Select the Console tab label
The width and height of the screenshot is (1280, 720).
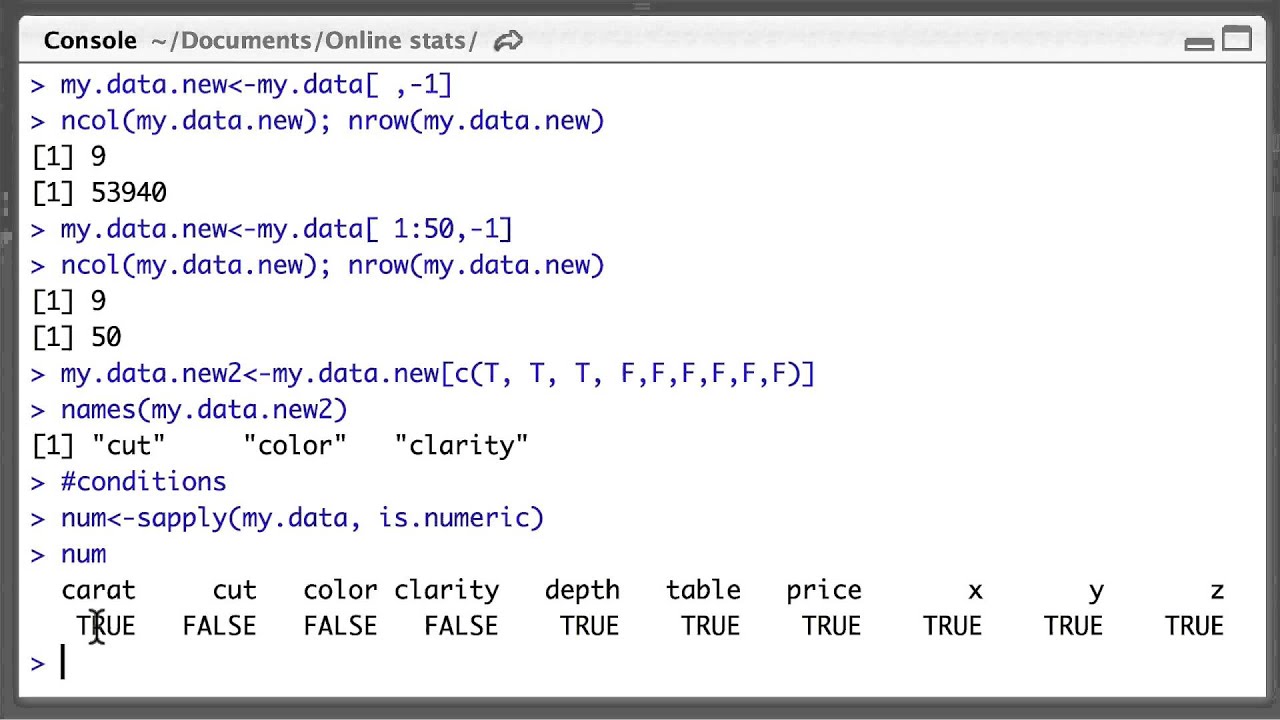click(x=90, y=41)
